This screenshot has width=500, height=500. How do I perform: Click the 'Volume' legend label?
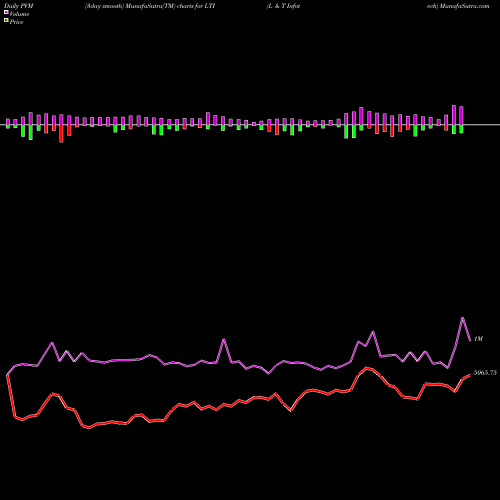tap(19, 14)
